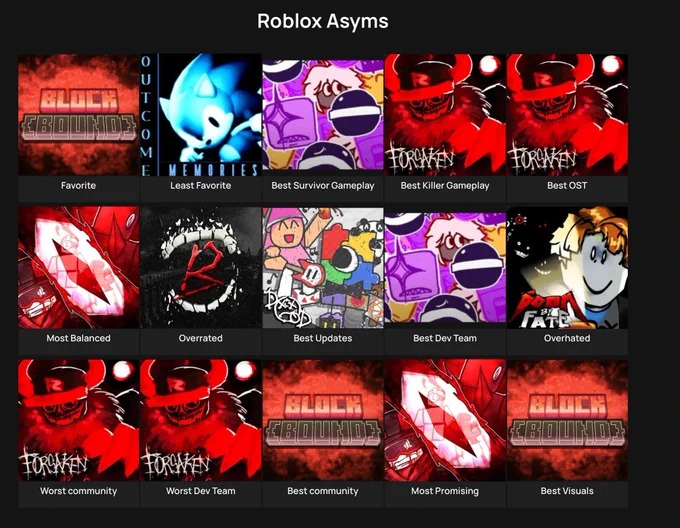680x528 pixels.
Task: Click the 'Favorite' label
Action: click(x=78, y=186)
